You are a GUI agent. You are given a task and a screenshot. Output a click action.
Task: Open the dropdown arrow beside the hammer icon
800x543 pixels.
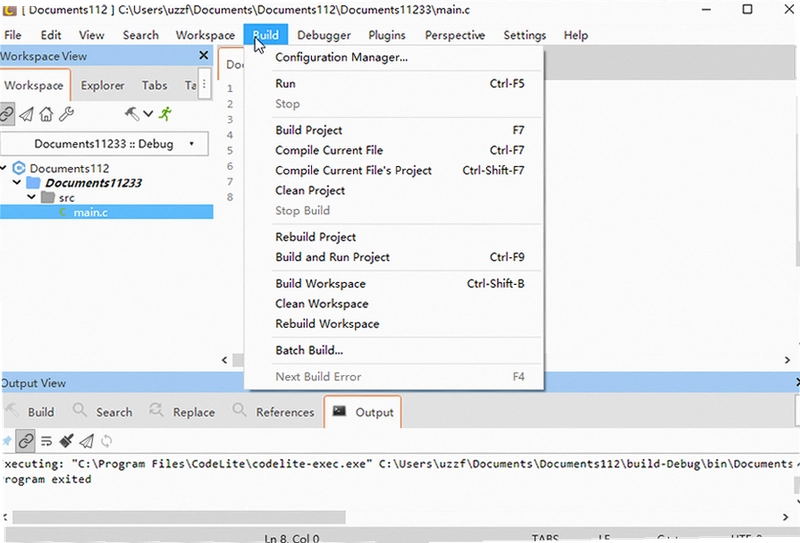[148, 114]
